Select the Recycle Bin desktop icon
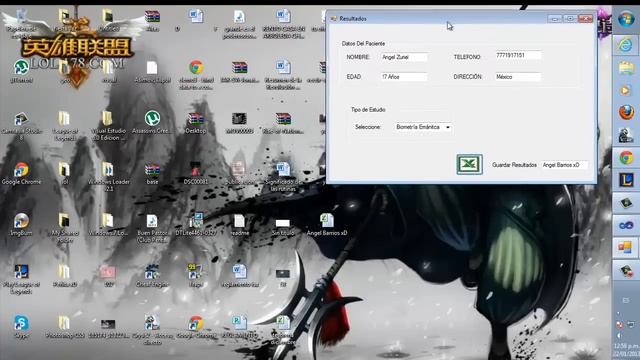Screen dimensions: 640x360 [21, 24]
